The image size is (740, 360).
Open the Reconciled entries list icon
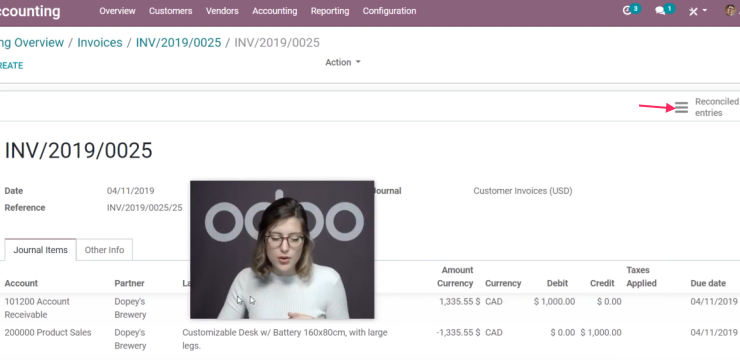pyautogui.click(x=681, y=108)
